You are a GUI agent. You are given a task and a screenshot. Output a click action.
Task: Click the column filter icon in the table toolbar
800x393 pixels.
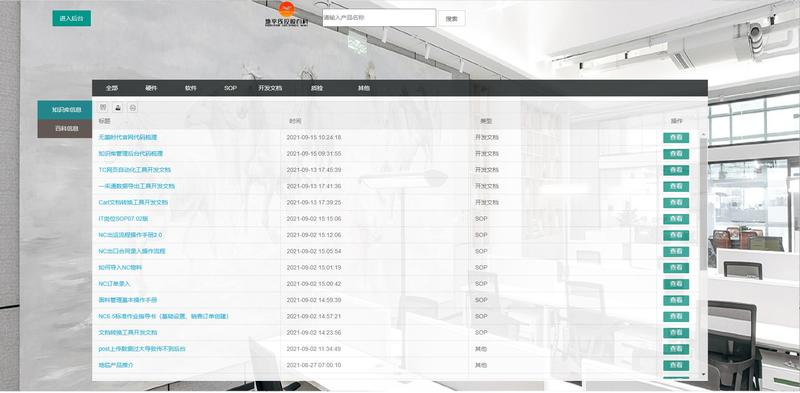click(x=103, y=107)
